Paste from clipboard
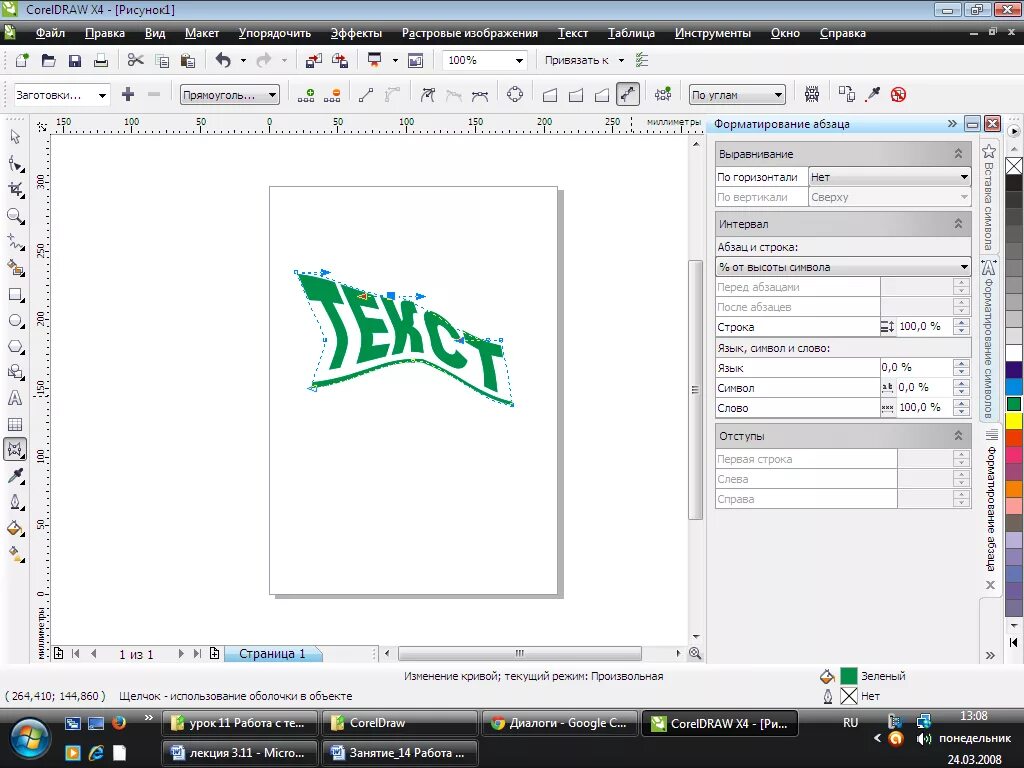The height and width of the screenshot is (768, 1024). (187, 60)
